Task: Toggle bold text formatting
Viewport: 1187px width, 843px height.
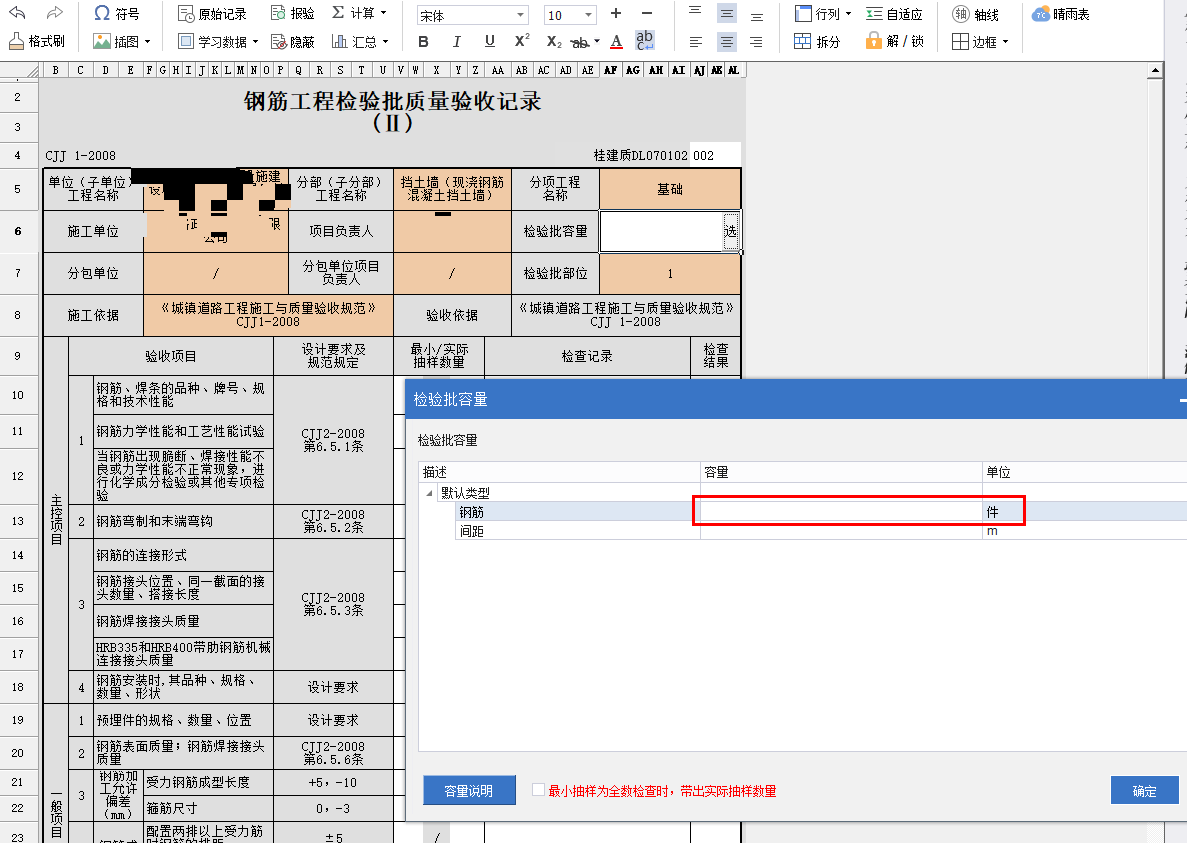Action: [x=422, y=42]
